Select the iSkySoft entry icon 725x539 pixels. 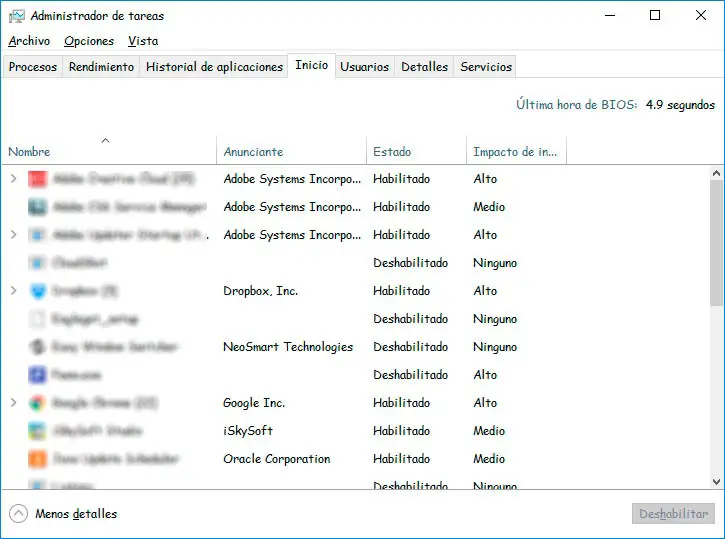click(38, 431)
